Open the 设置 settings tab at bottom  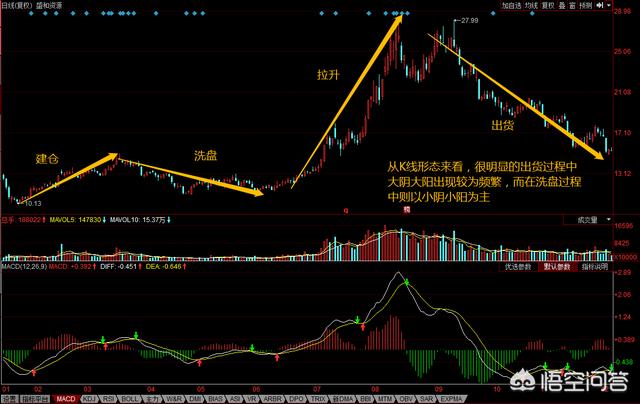tap(9, 399)
